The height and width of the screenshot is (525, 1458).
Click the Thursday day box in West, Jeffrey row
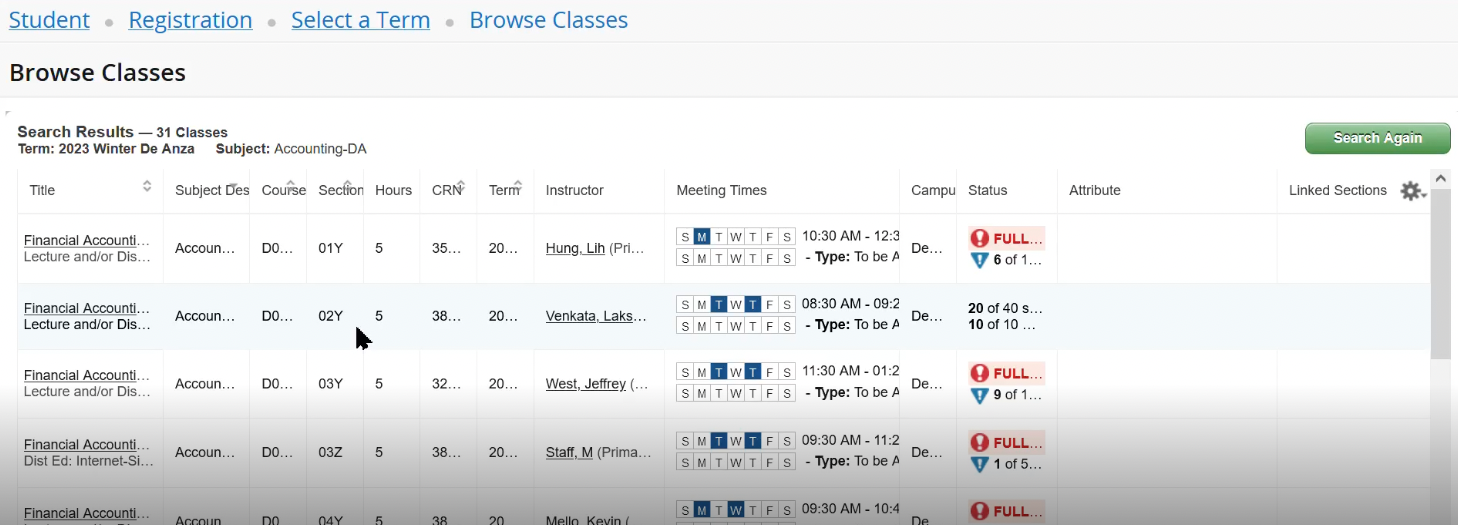point(752,372)
